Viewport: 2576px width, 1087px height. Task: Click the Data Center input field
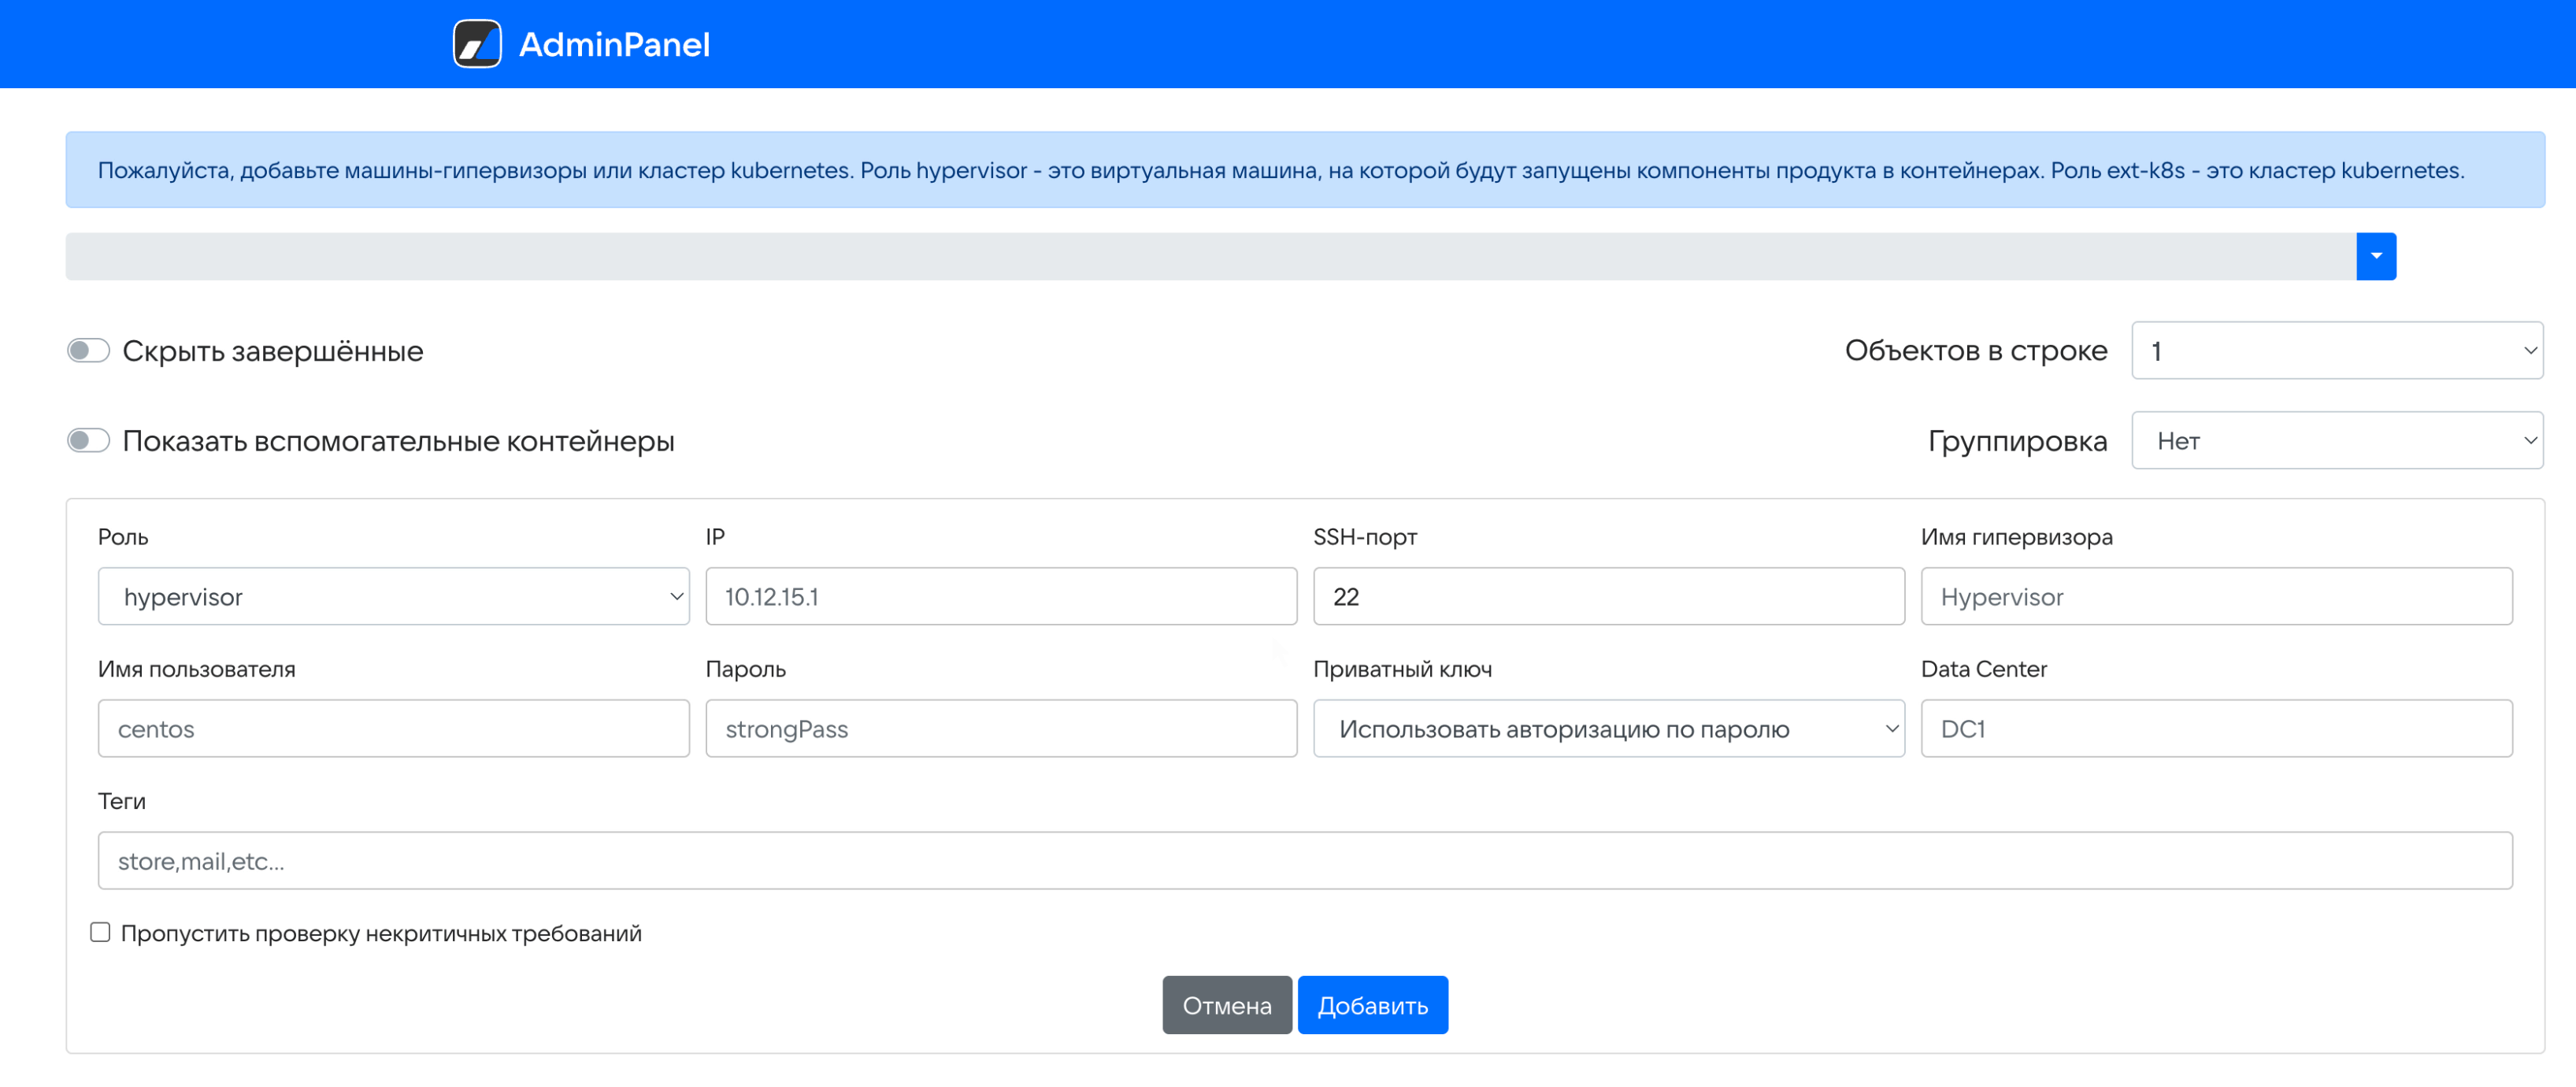2215,729
